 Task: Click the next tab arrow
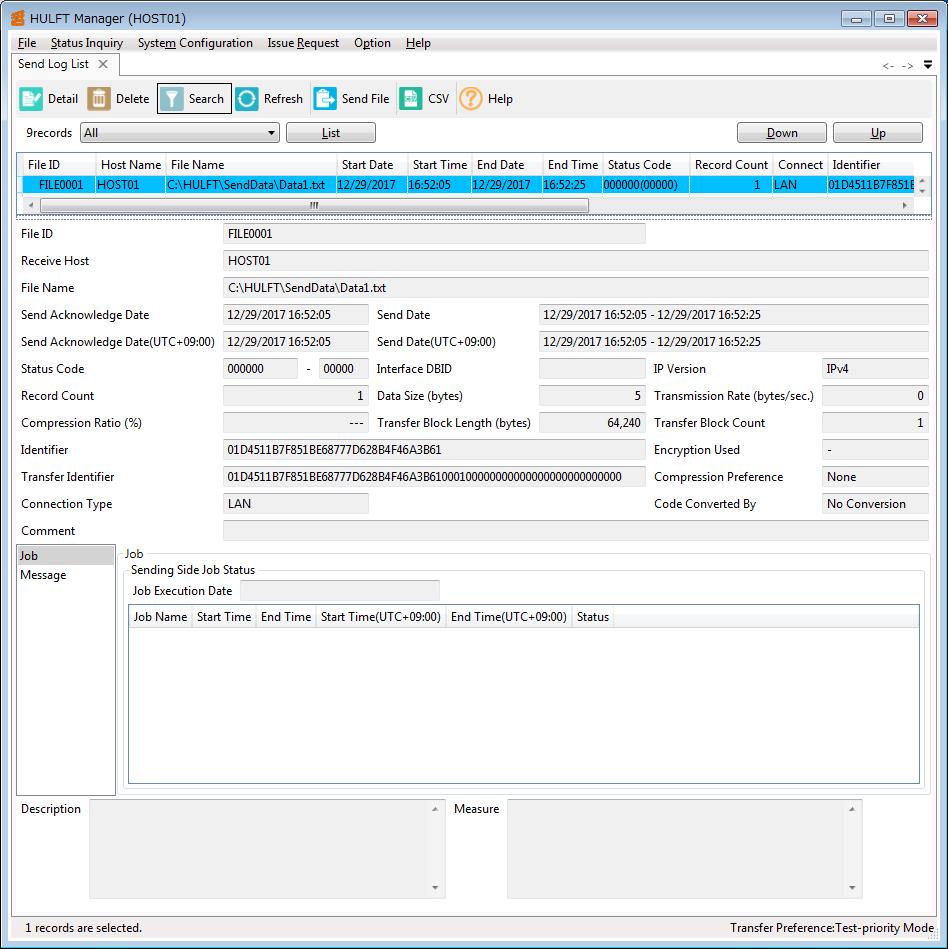907,65
